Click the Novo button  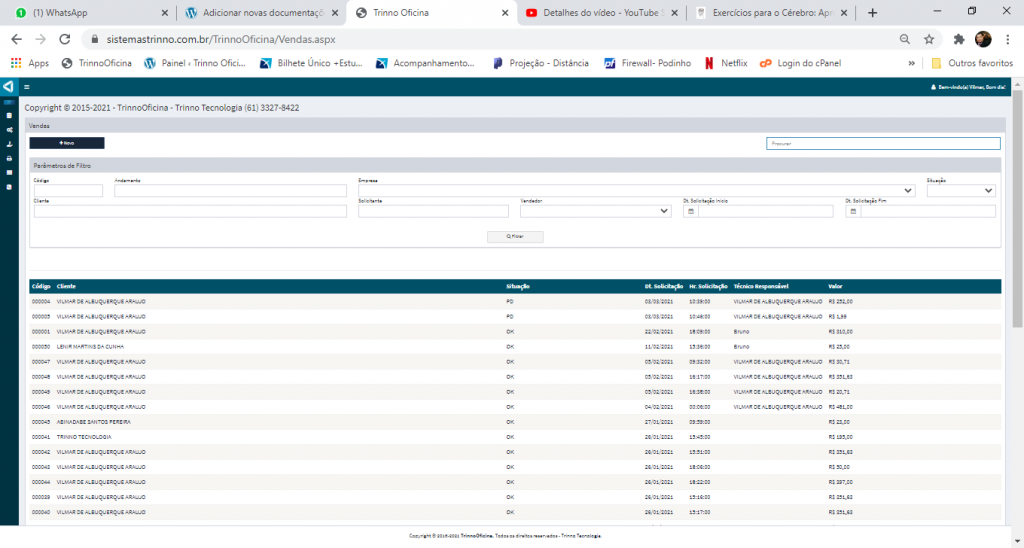point(67,143)
